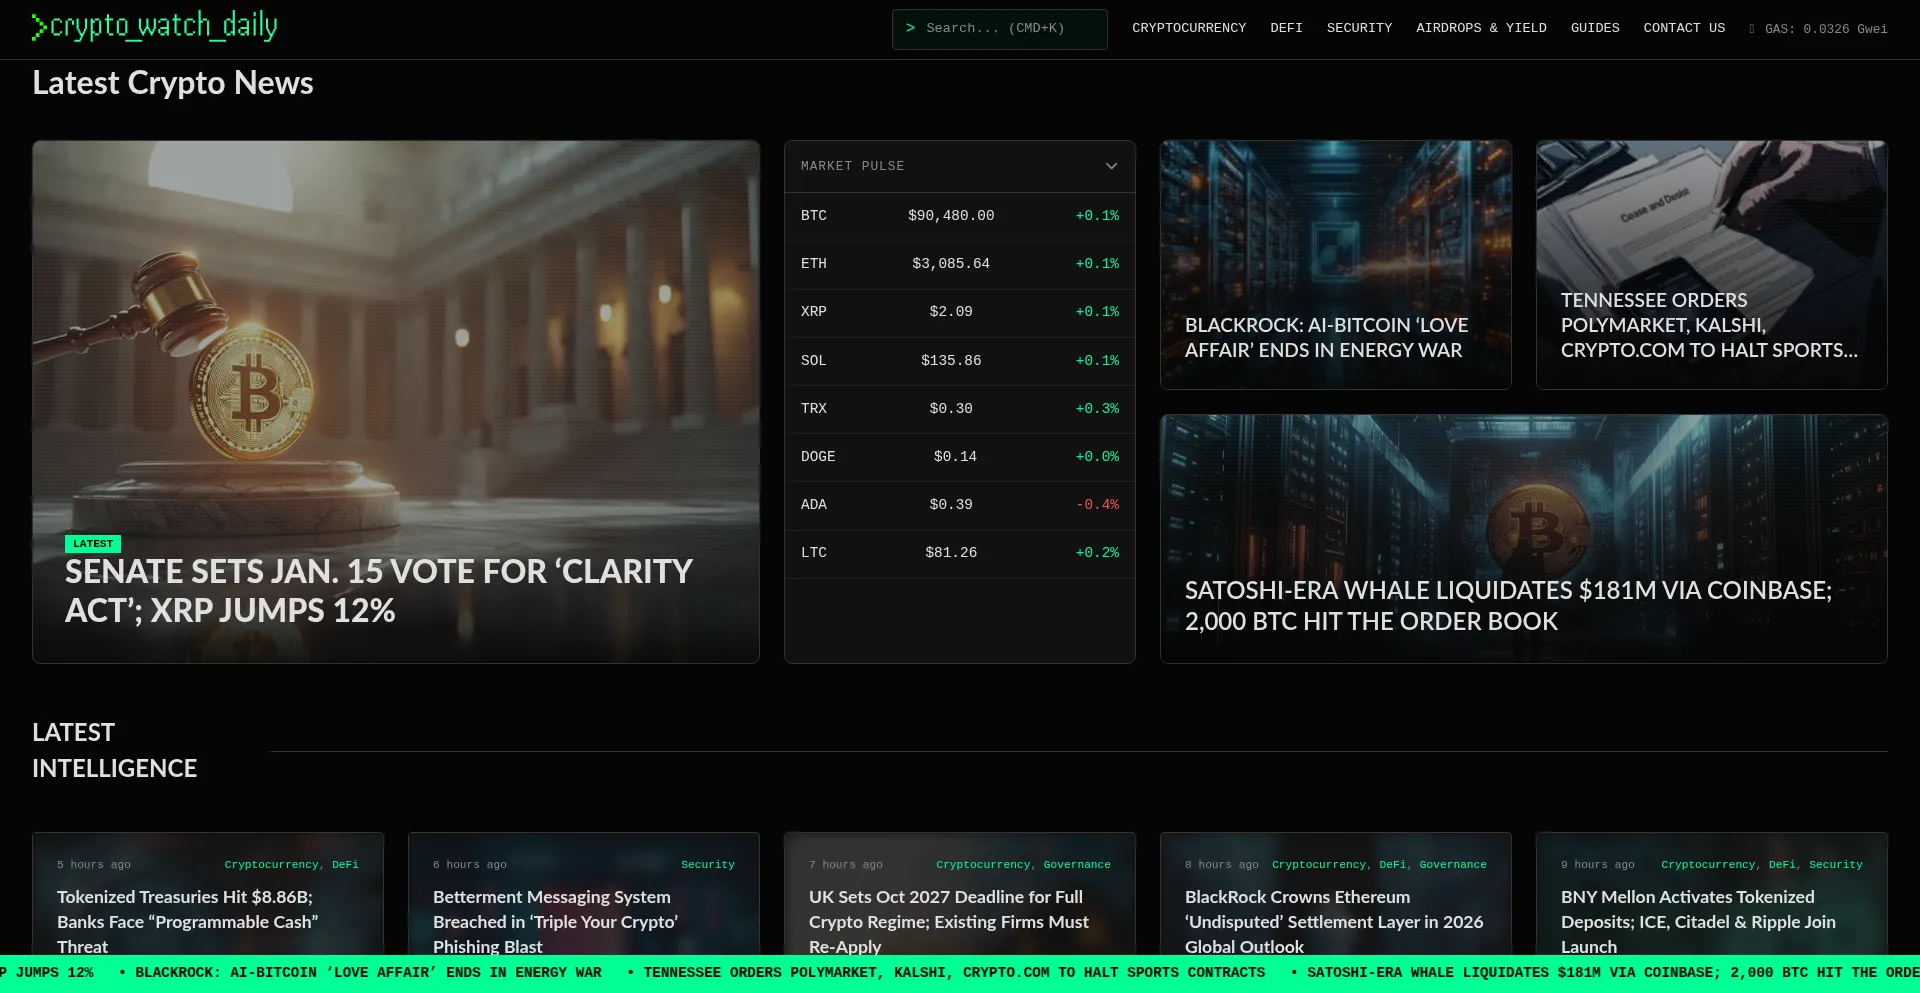The width and height of the screenshot is (1920, 993).
Task: Click the Security tag on the Betterment story
Action: tap(708, 865)
